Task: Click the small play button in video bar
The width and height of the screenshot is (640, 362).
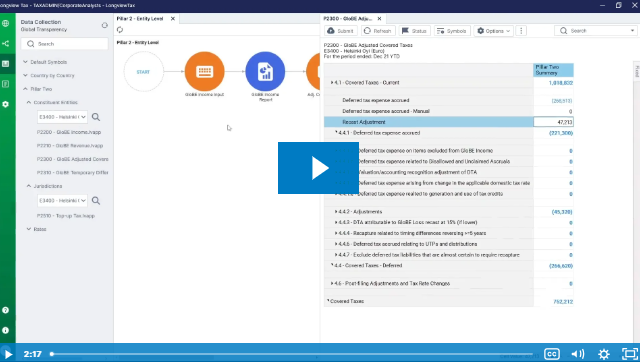Action: coord(8,354)
